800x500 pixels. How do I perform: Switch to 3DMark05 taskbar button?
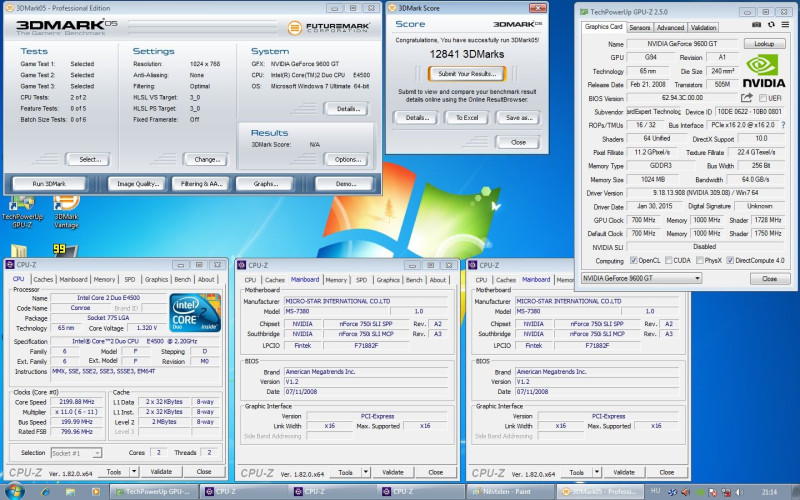[601, 492]
